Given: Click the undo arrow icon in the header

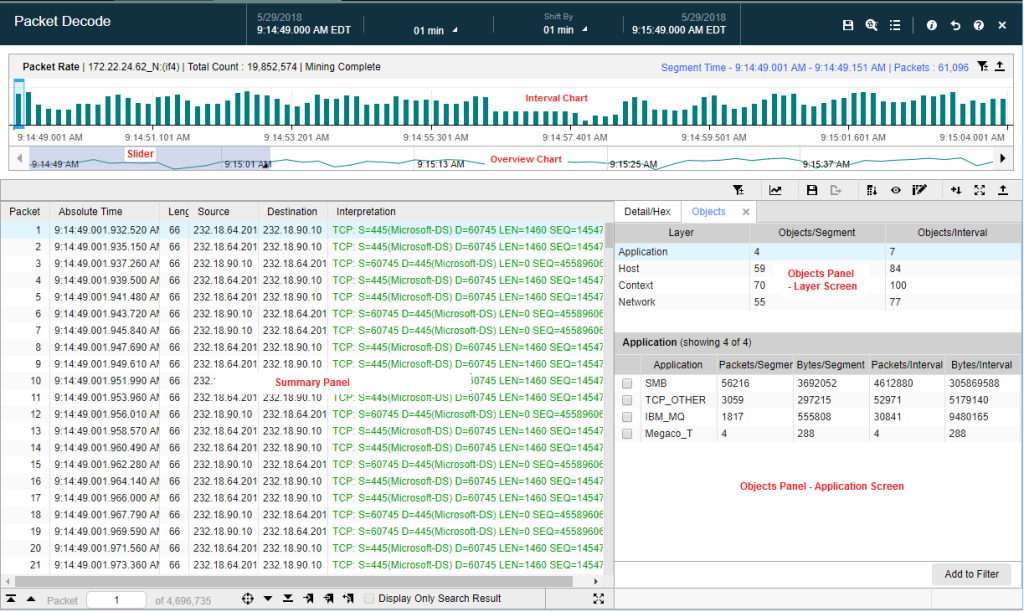Looking at the screenshot, I should pos(955,25).
